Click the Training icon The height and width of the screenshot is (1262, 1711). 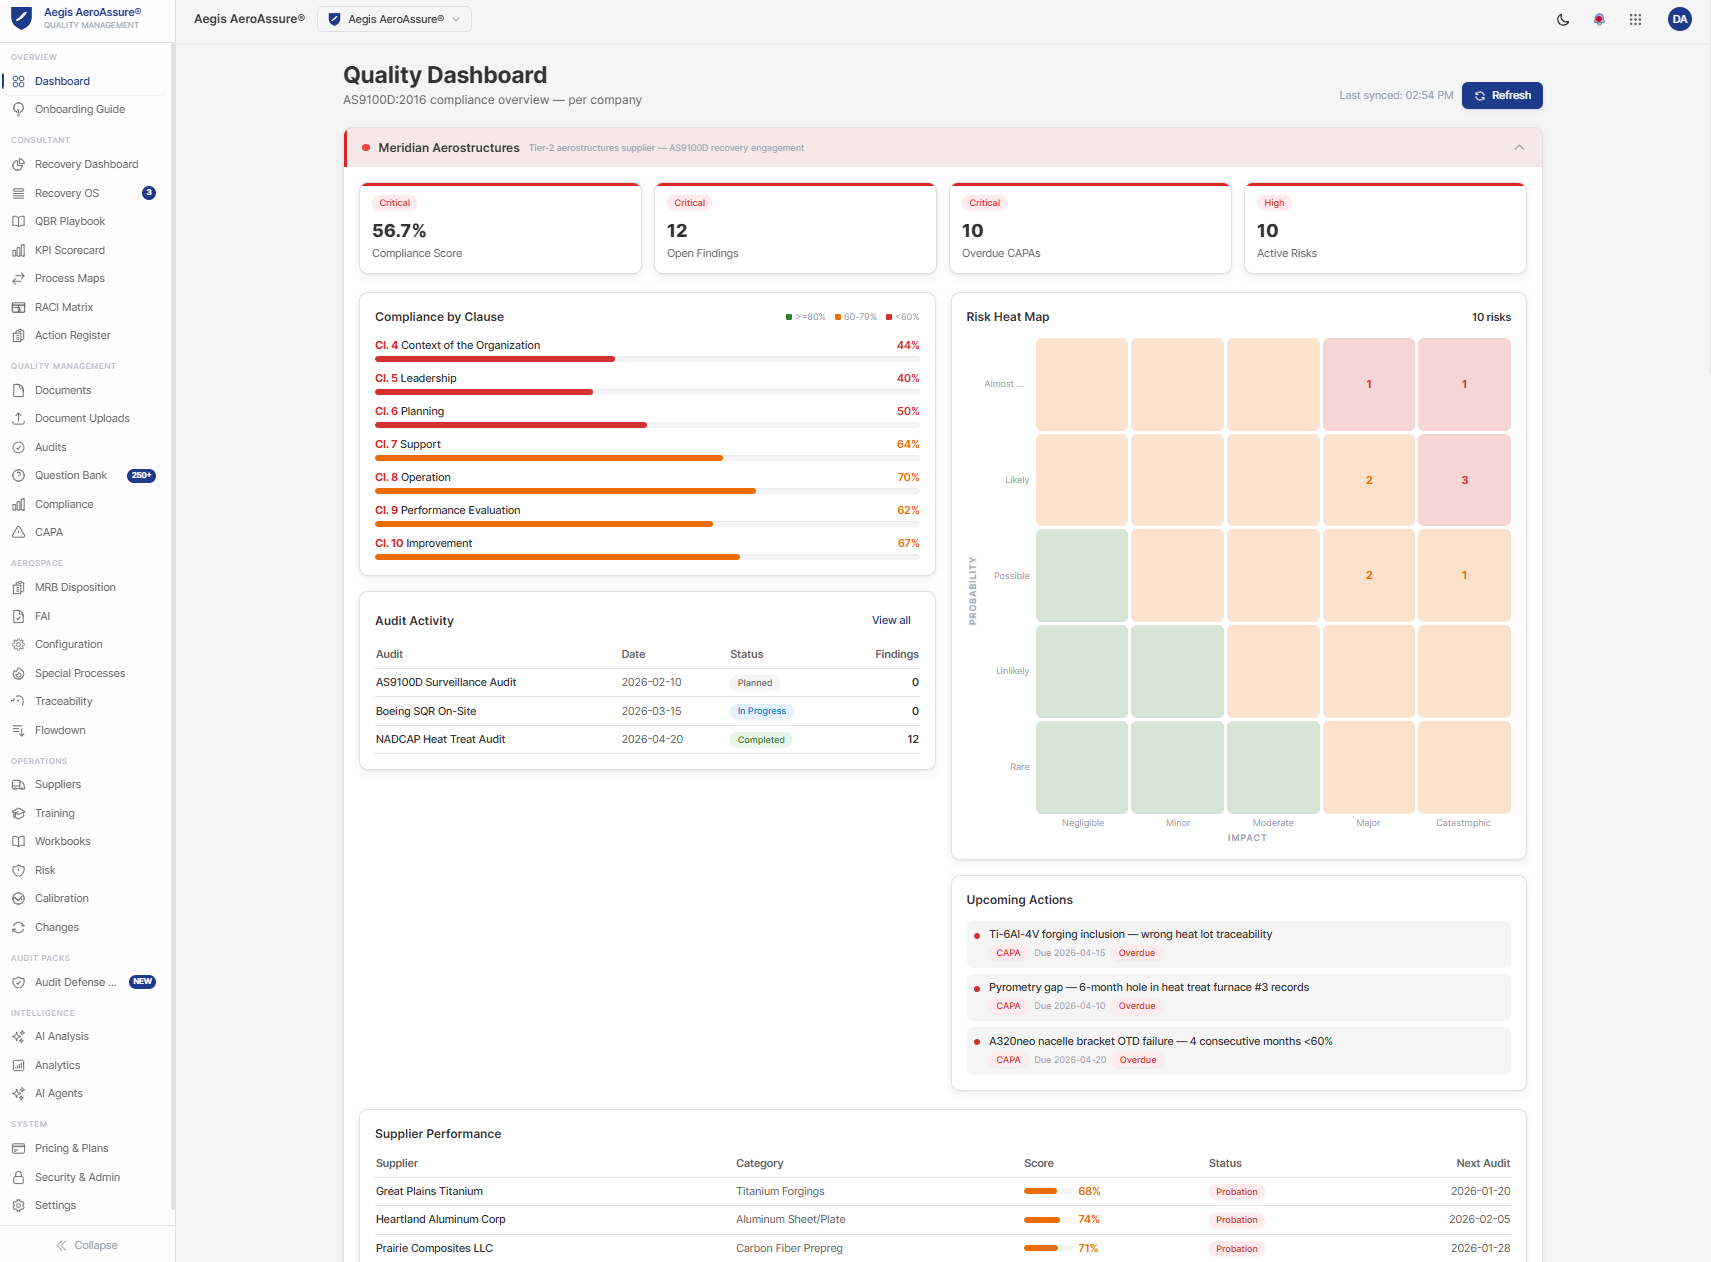[18, 813]
